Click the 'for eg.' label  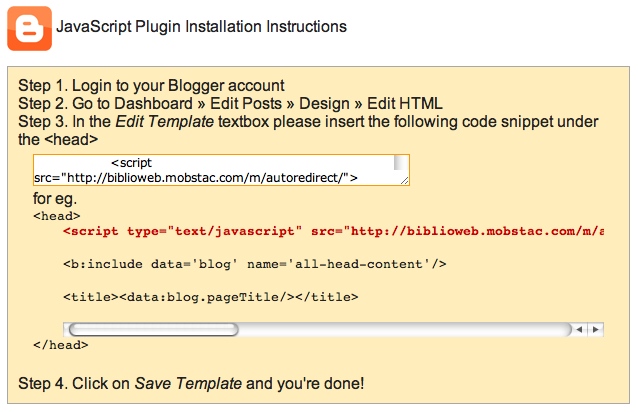(55, 198)
